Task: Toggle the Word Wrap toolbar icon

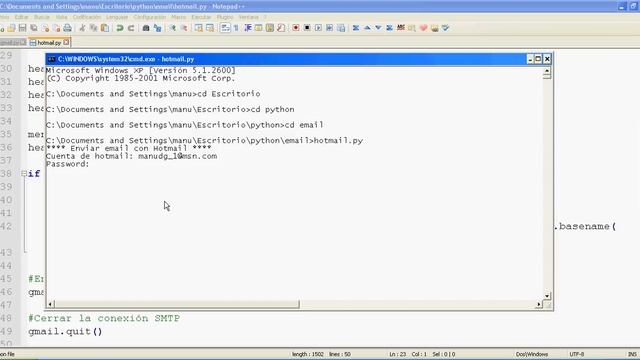Action: (x=225, y=28)
